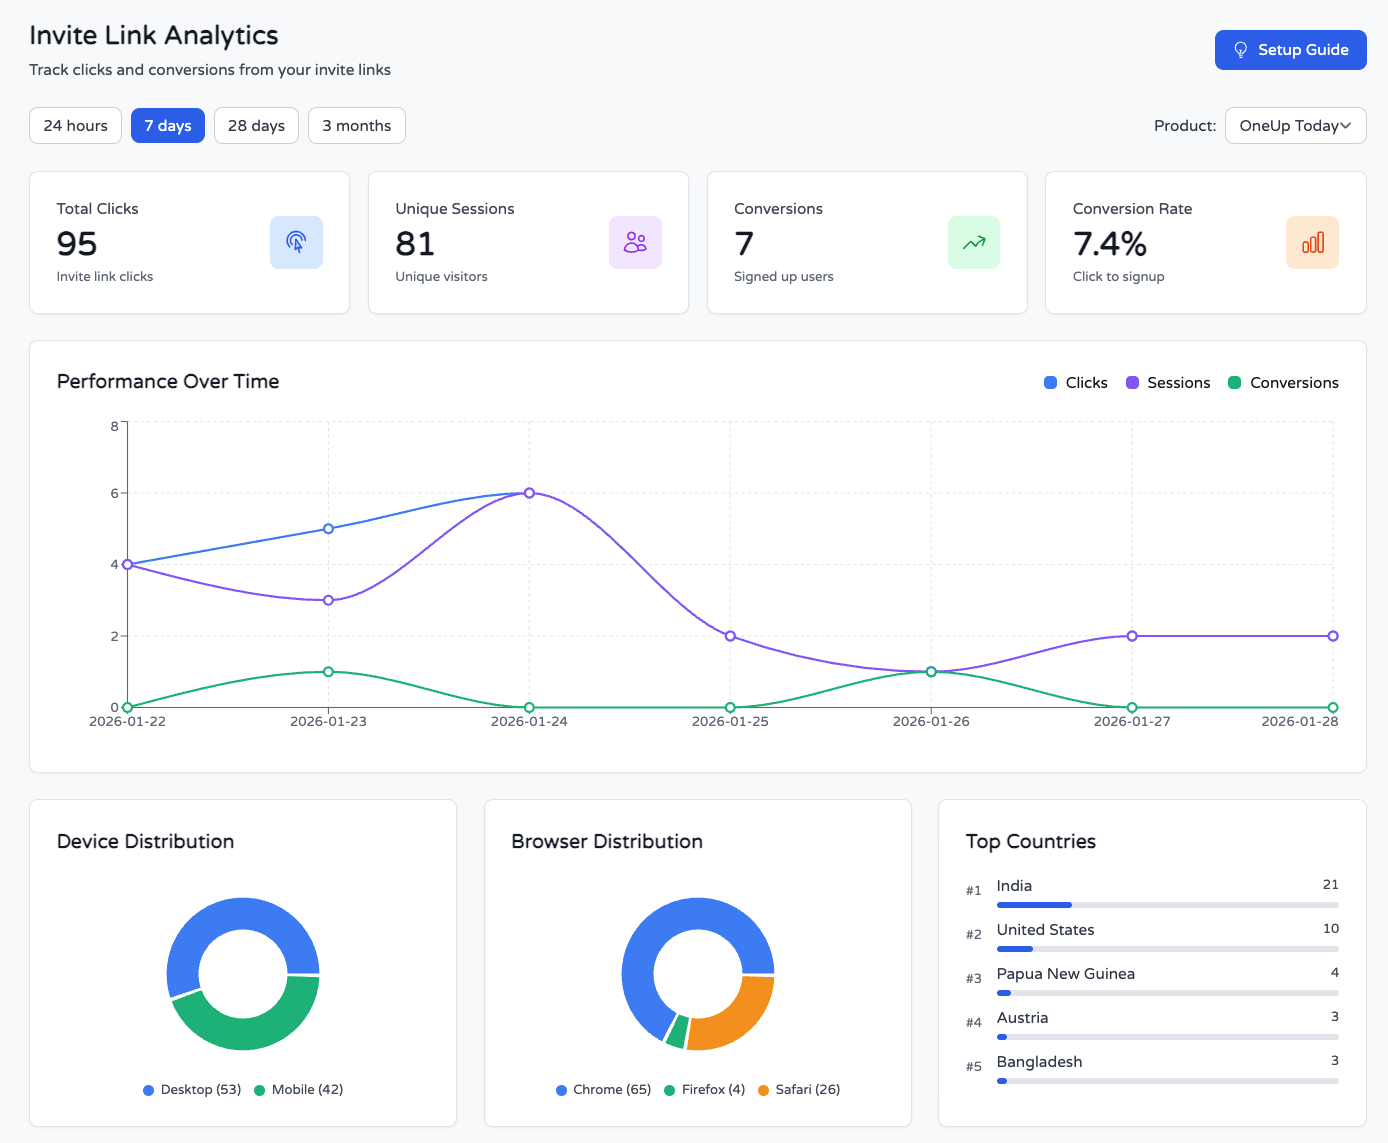1388x1143 pixels.
Task: Toggle the Clicks series in chart legend
Action: tap(1075, 383)
